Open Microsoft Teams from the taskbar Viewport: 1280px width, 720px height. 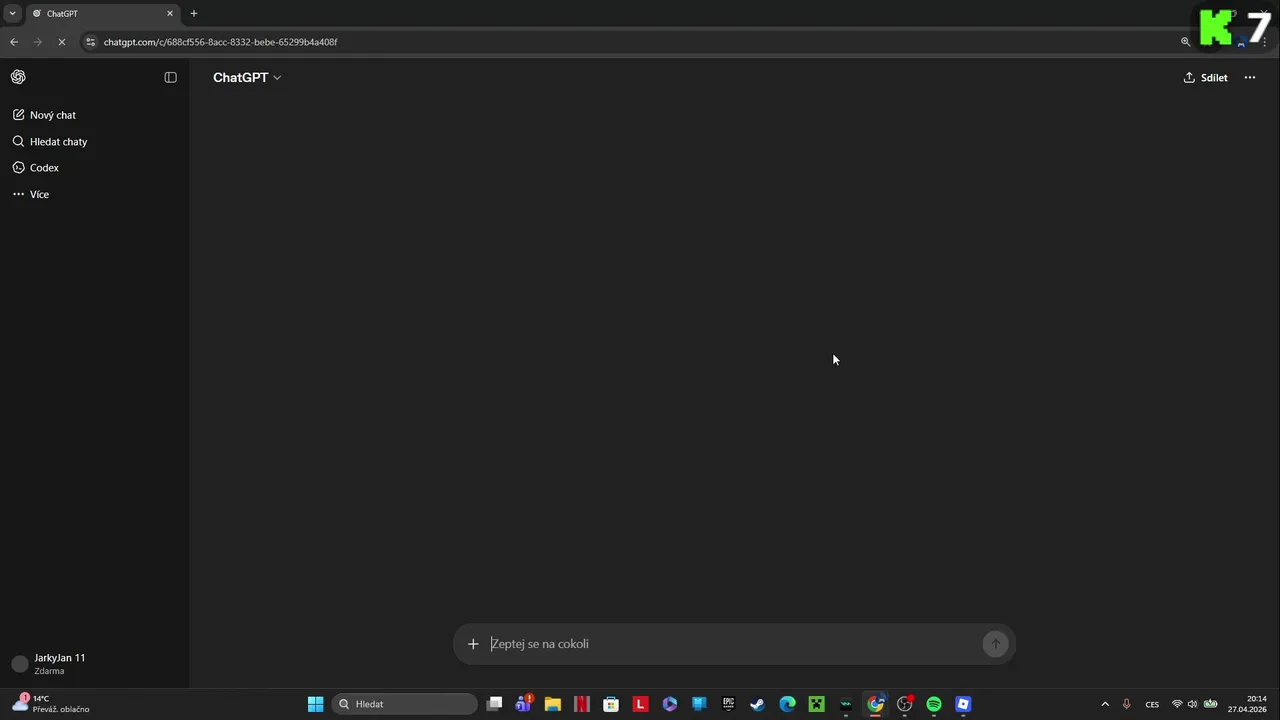tap(523, 704)
